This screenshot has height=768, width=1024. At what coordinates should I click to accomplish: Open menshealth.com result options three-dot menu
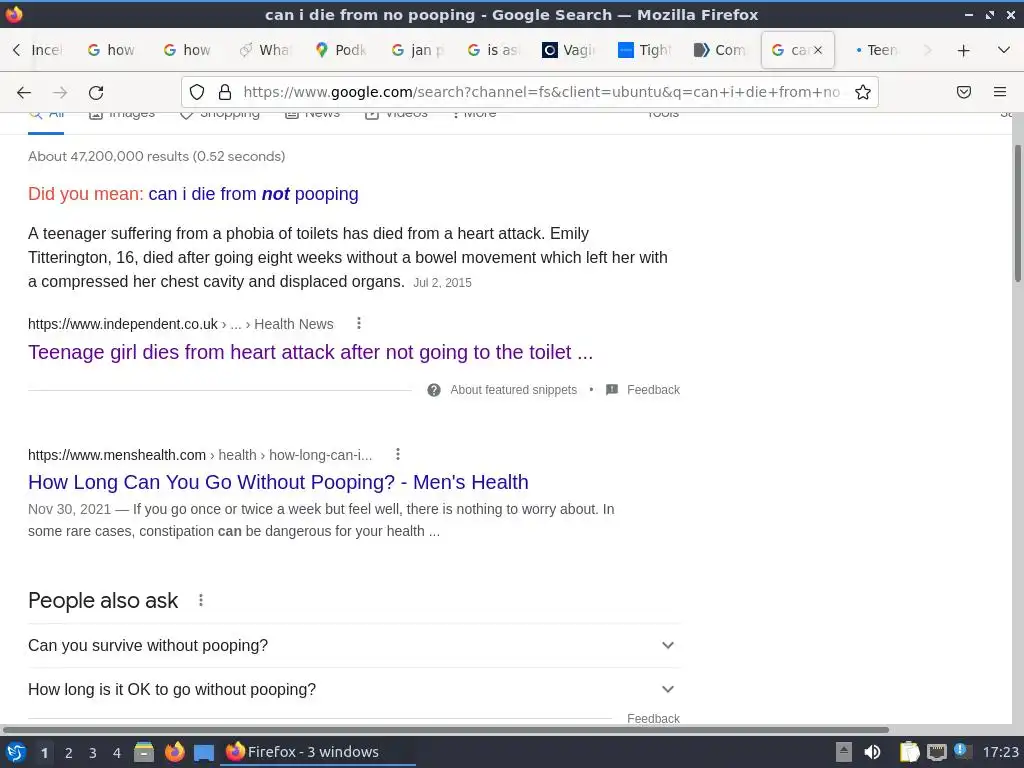pyautogui.click(x=398, y=455)
